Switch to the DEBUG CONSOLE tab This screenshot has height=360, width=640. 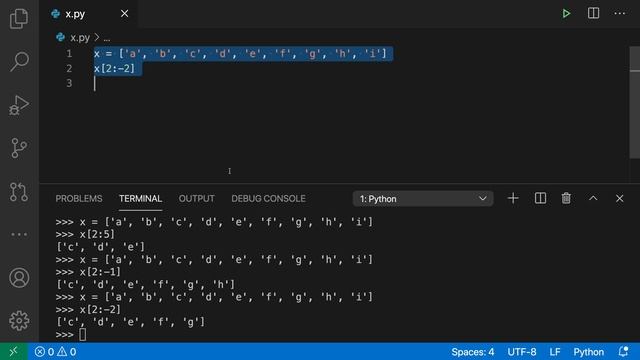coord(268,198)
